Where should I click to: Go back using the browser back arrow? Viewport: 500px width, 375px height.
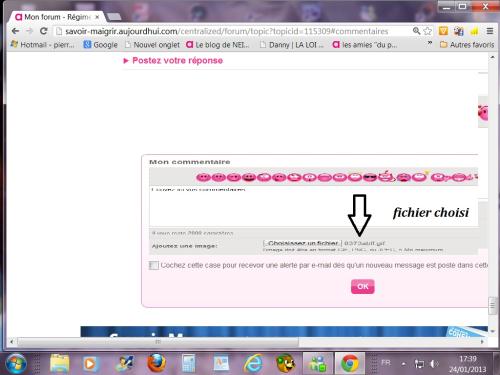(15, 31)
